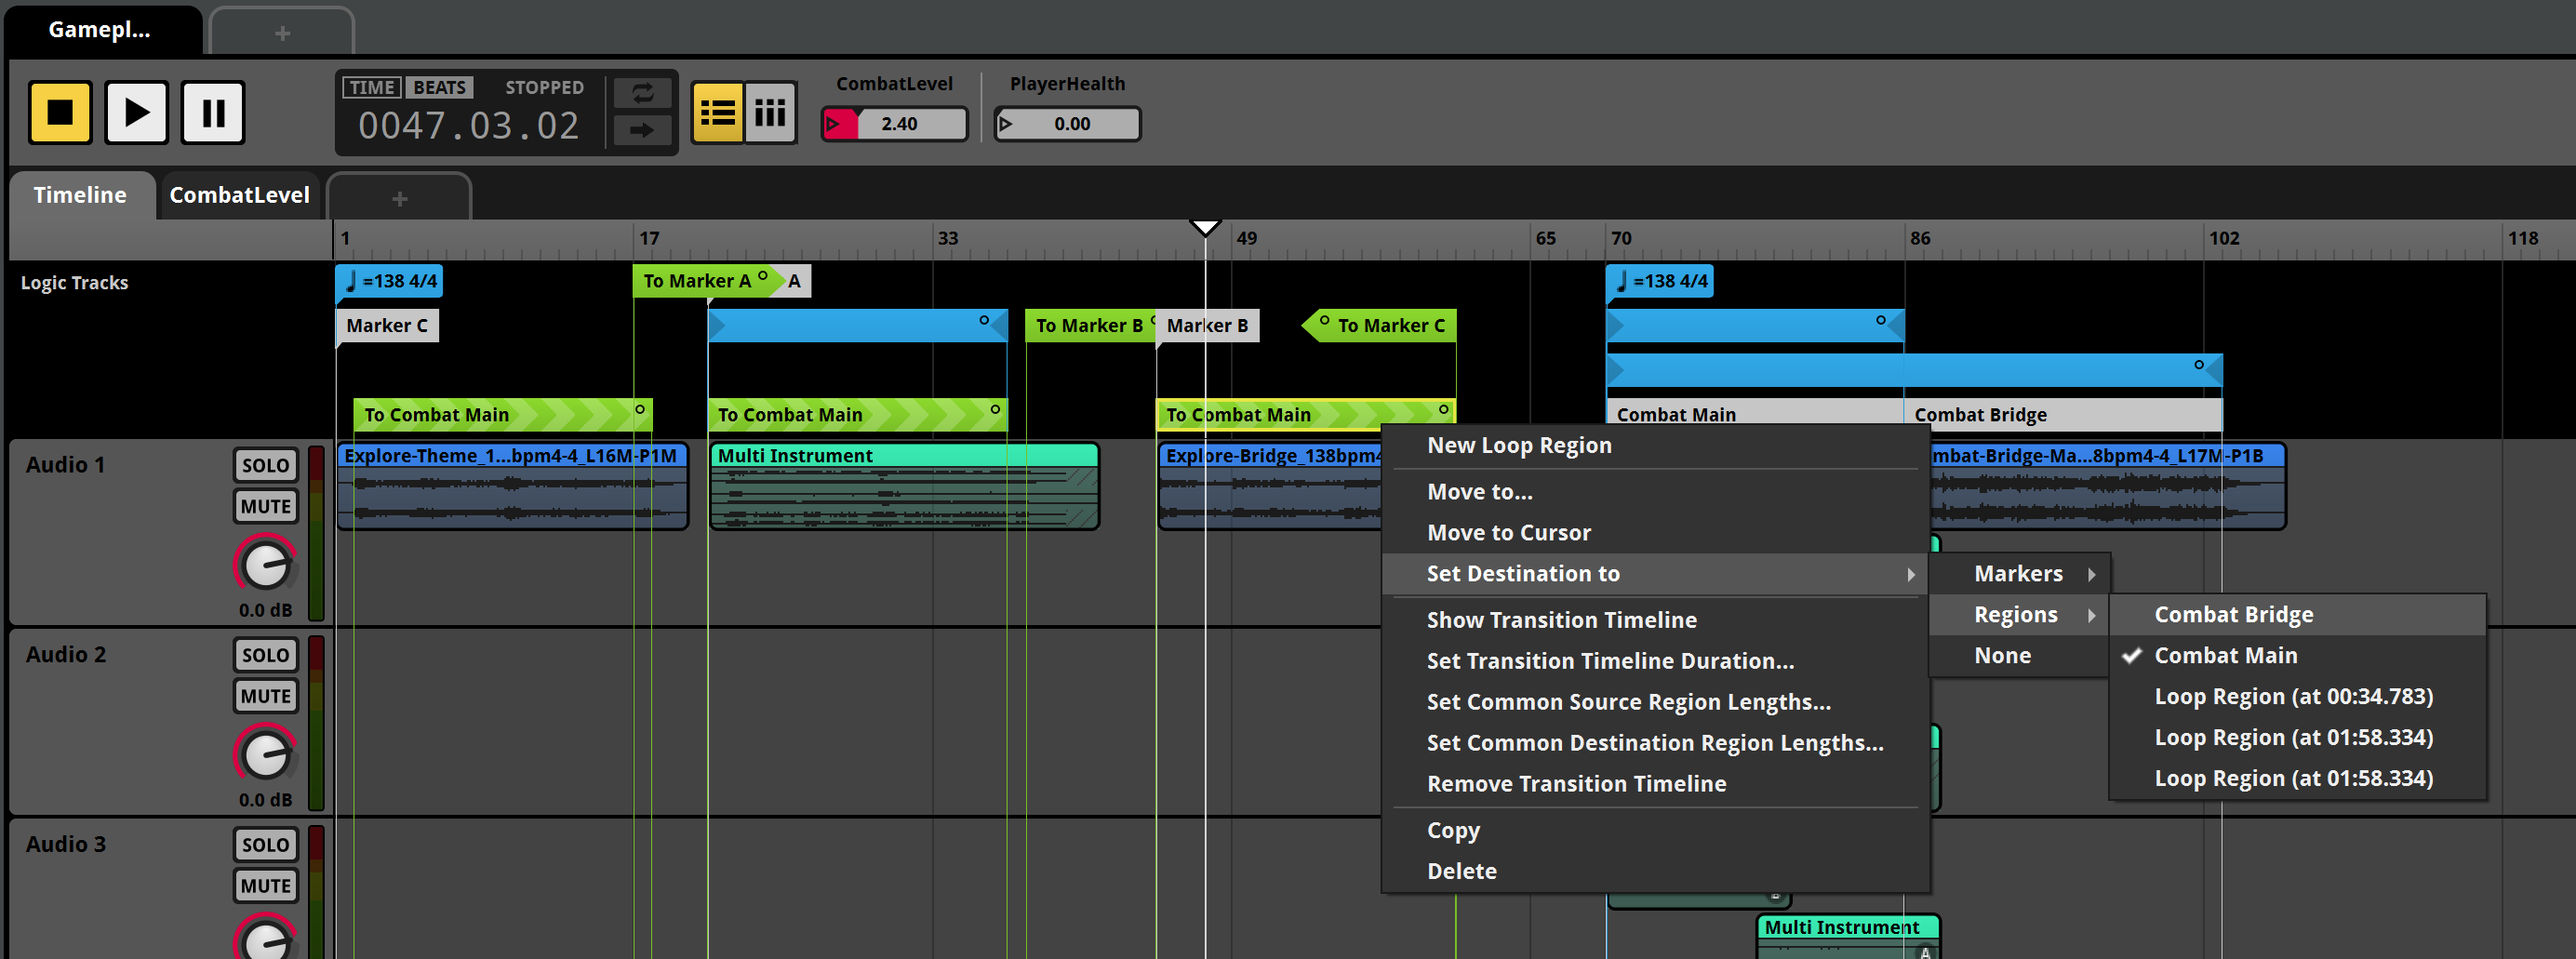Select the Explore-Theme audio clip

512,486
